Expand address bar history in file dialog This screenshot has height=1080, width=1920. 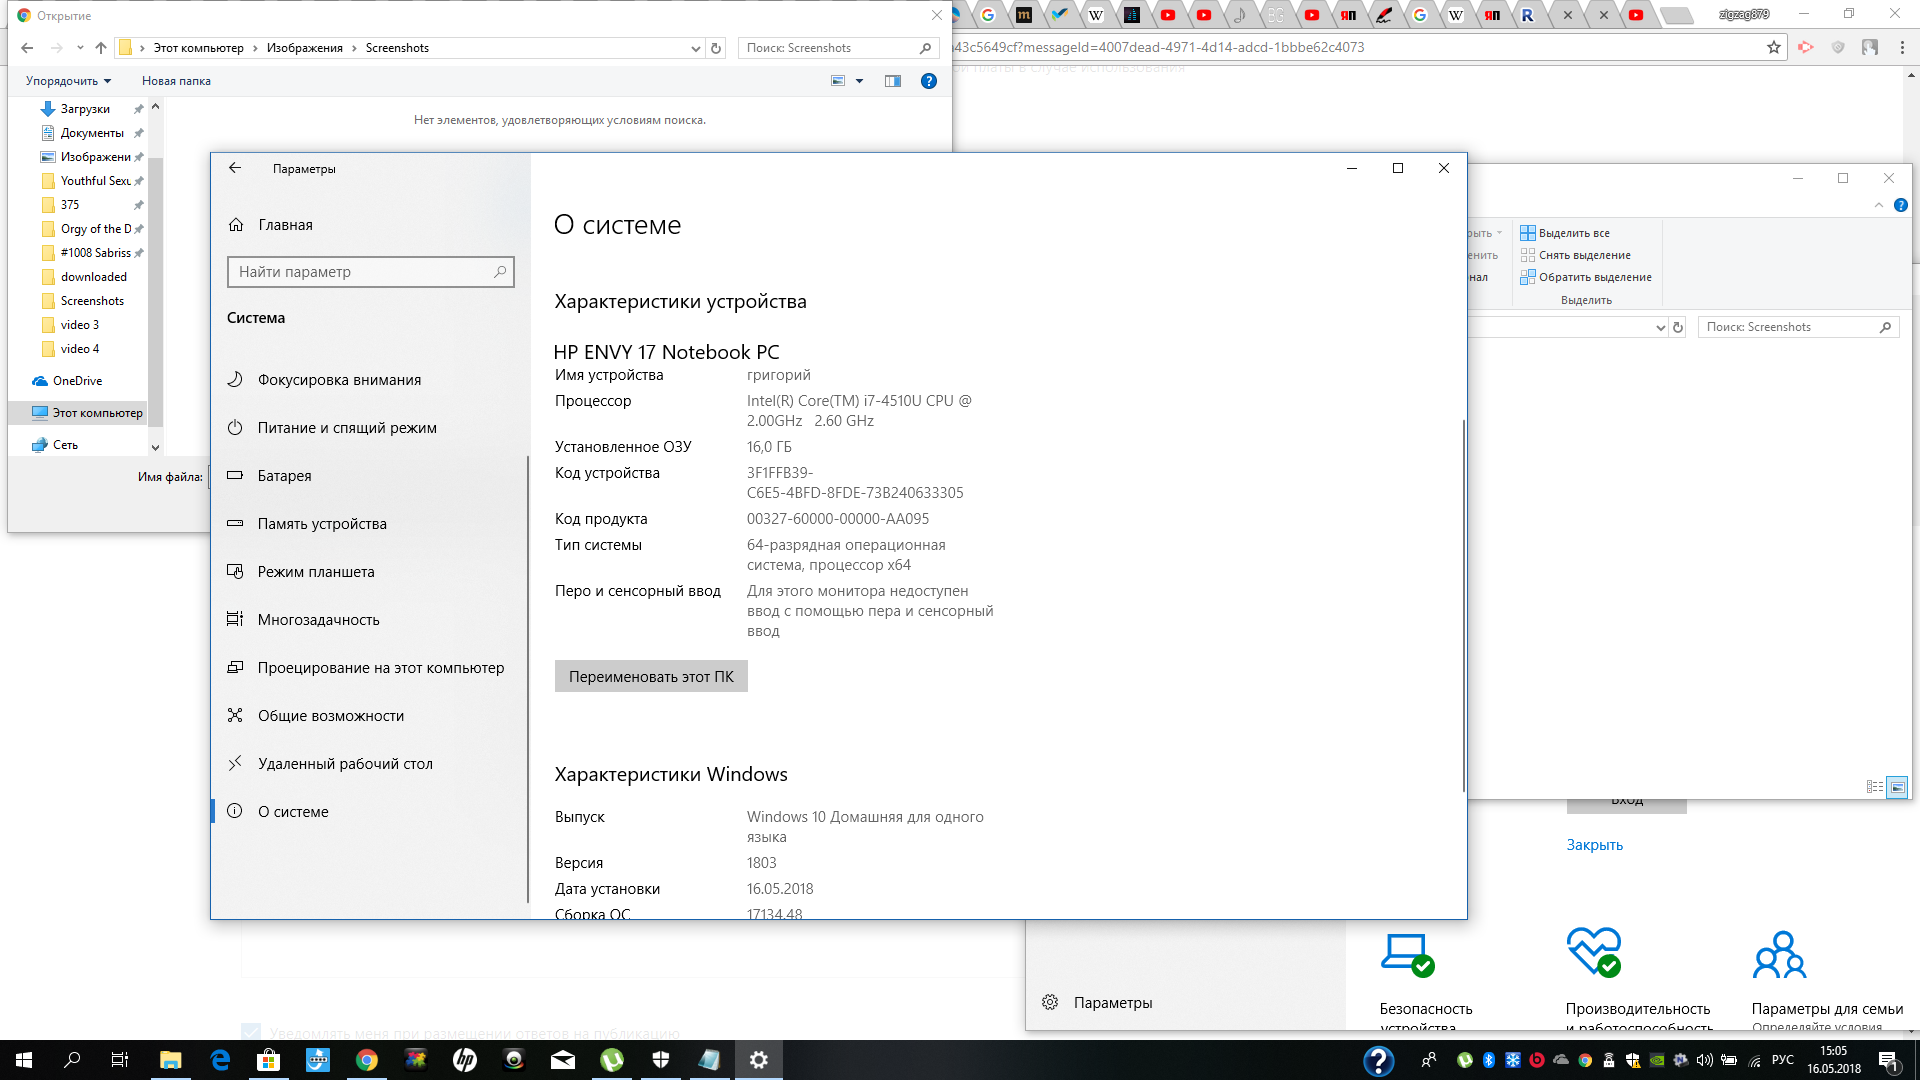tap(696, 48)
